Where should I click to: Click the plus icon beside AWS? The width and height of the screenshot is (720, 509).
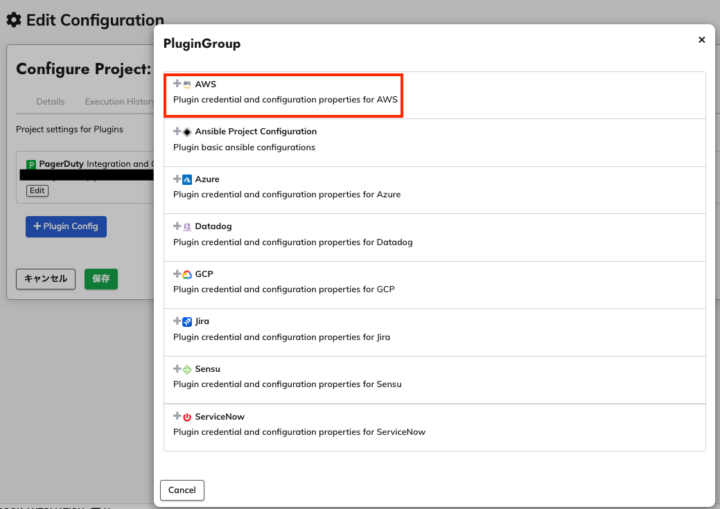click(177, 83)
